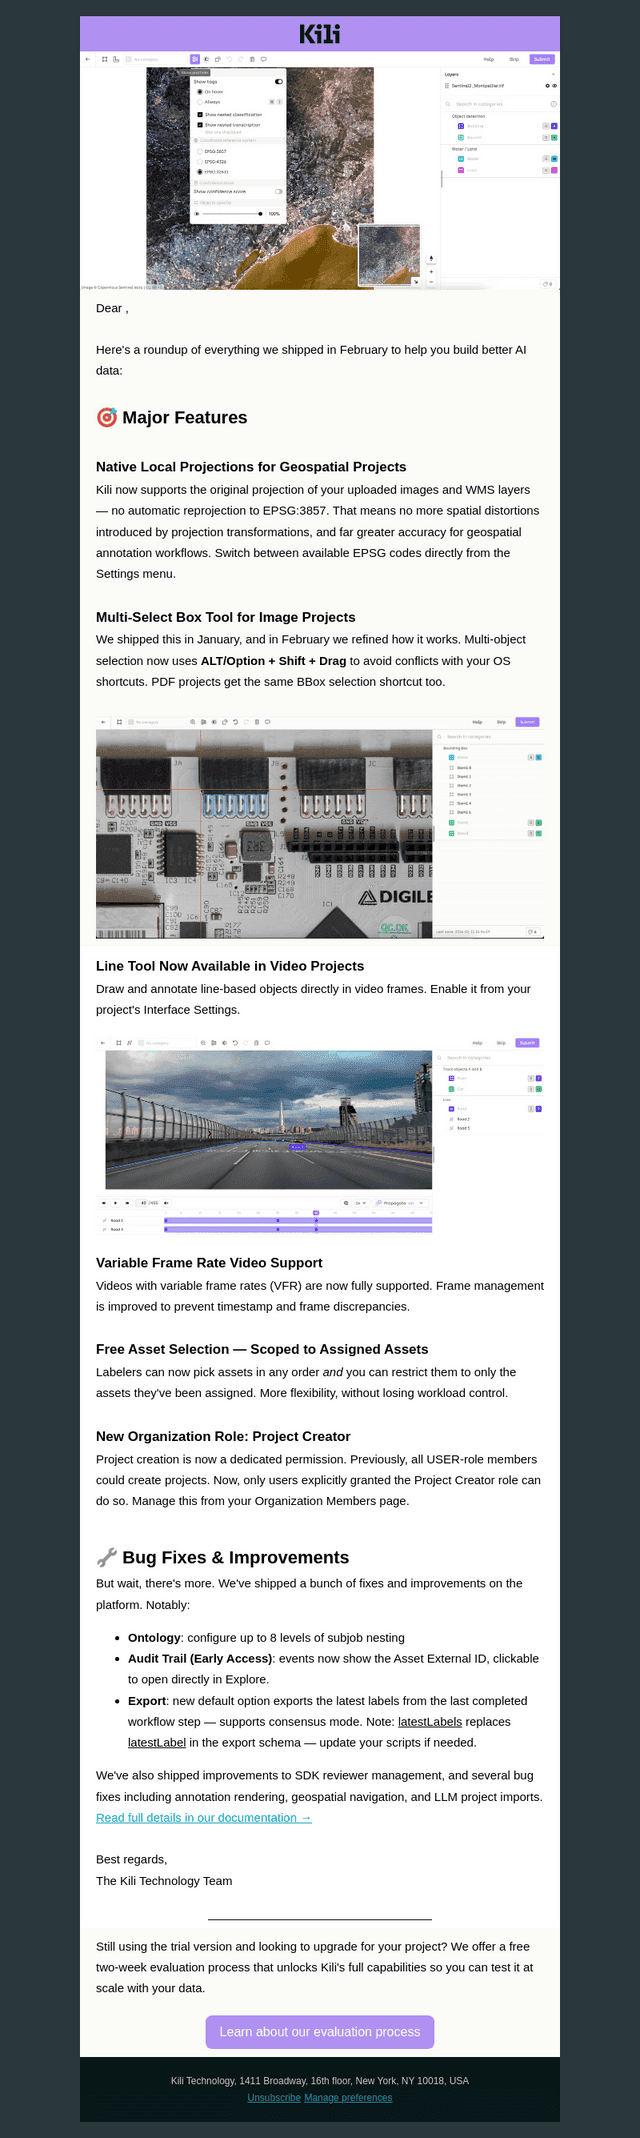Click comment icon in circuit board toolbar

coord(268,721)
